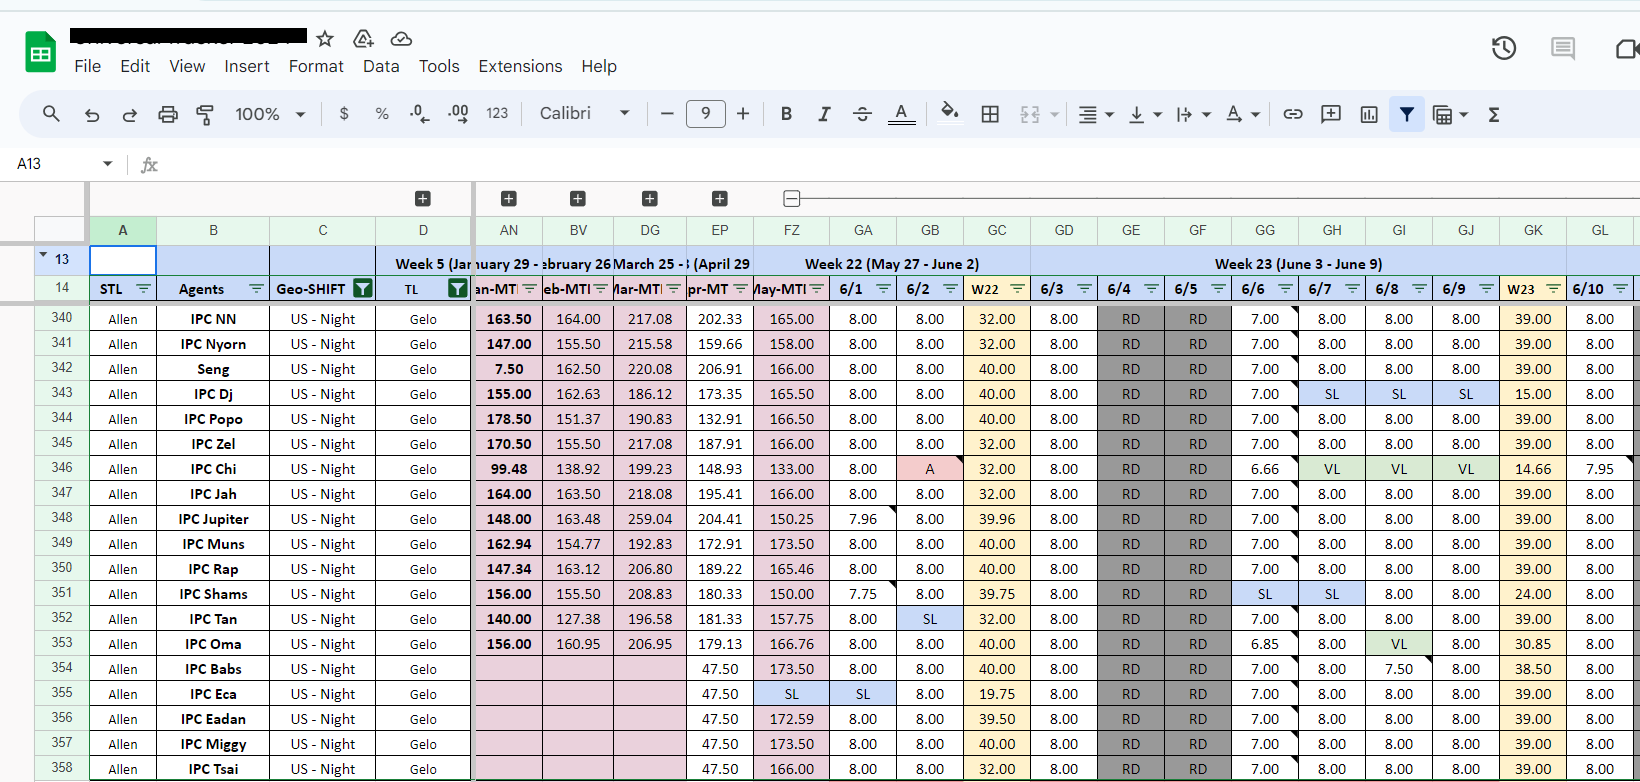Open the STL column filter
The width and height of the screenshot is (1640, 782).
pos(143,289)
